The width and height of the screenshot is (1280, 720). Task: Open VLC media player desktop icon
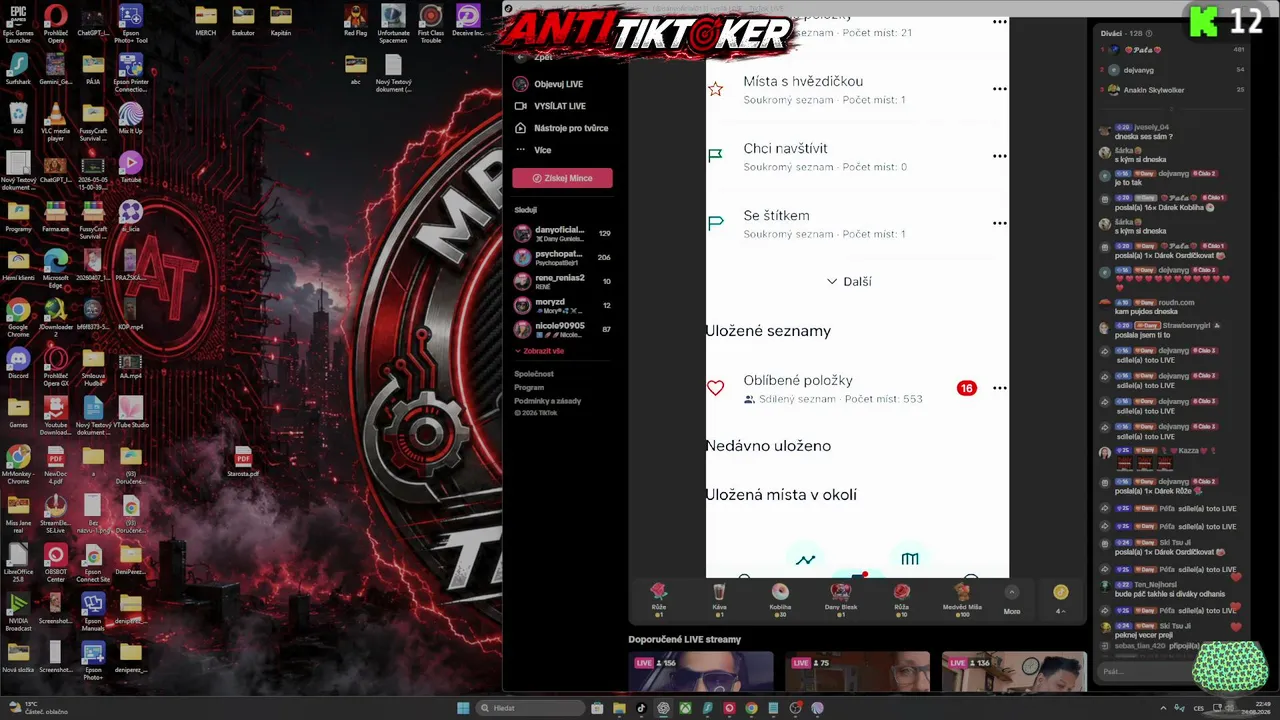(x=56, y=121)
